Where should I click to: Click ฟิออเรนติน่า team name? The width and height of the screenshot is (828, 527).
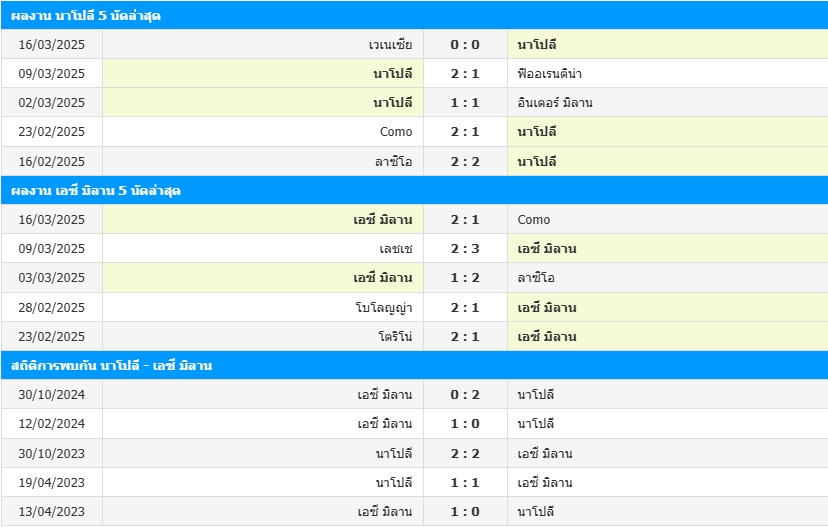click(x=549, y=73)
